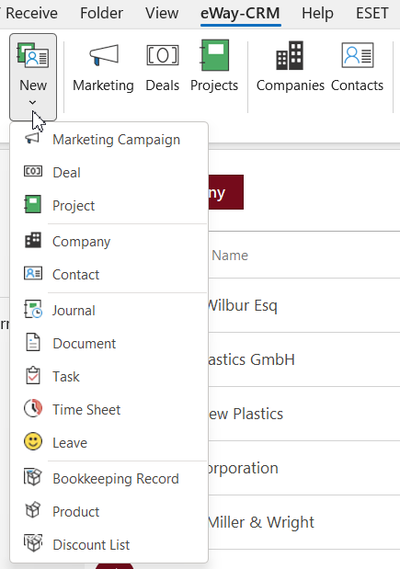The width and height of the screenshot is (400, 569).
Task: Choose Marketing Campaign in the New menu
Action: [x=109, y=139]
